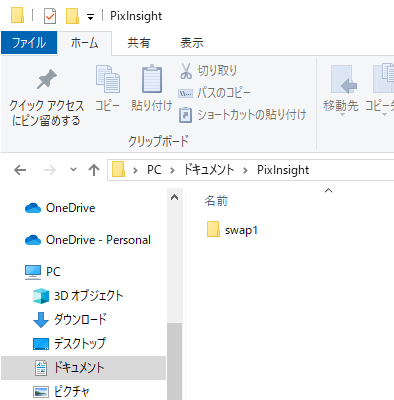The width and height of the screenshot is (394, 400).
Task: Expand the chevron before PC in breadcrumb
Action: point(135,171)
